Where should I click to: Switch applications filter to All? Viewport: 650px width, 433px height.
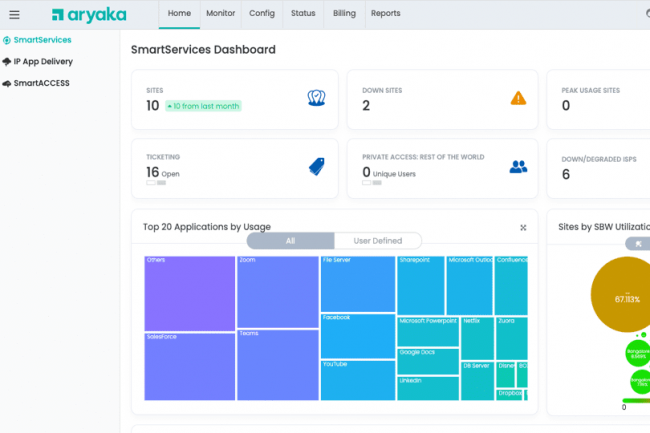pos(291,241)
